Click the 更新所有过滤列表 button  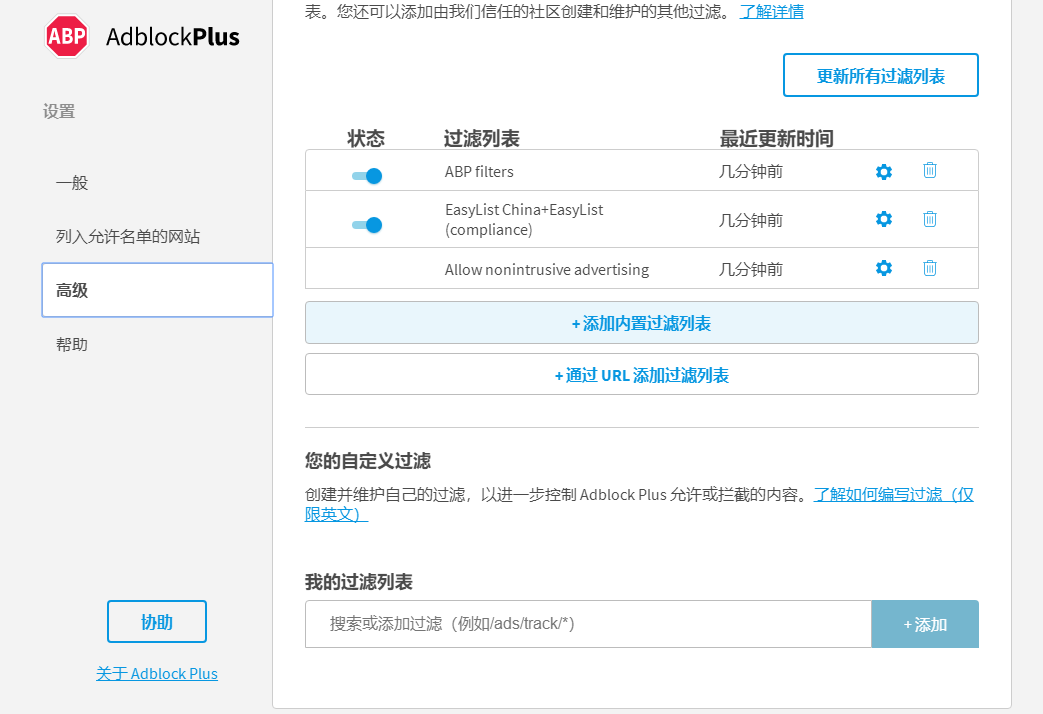880,74
